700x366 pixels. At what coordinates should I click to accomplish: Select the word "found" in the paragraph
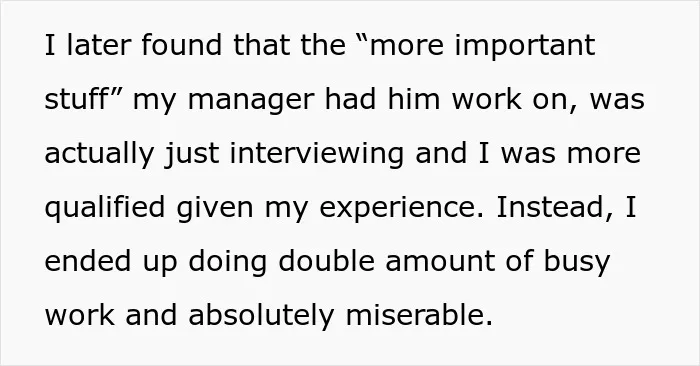pyautogui.click(x=182, y=45)
